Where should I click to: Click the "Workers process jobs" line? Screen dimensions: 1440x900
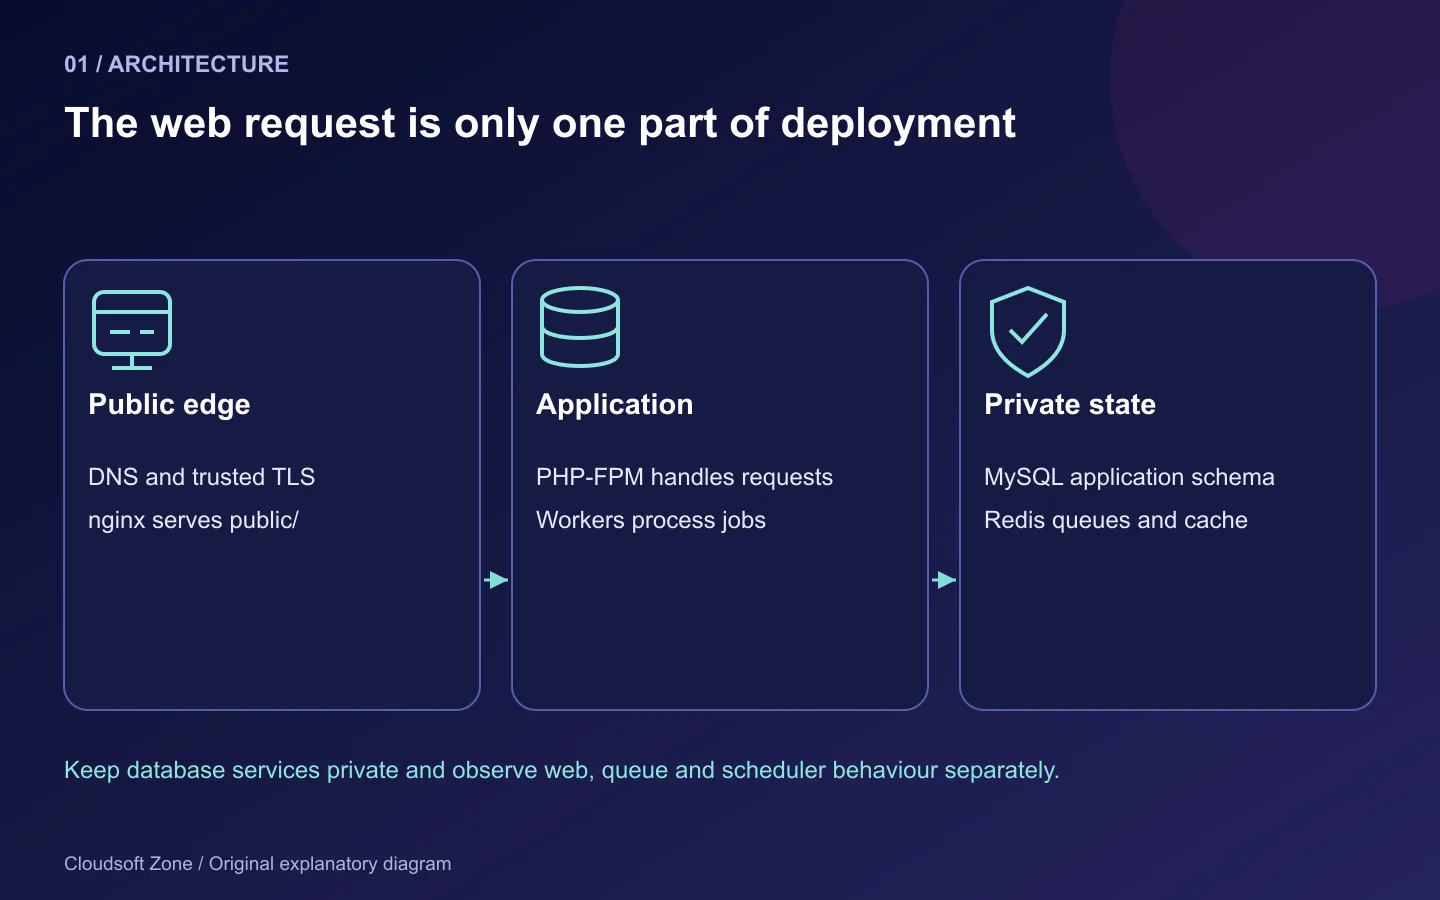coord(651,520)
